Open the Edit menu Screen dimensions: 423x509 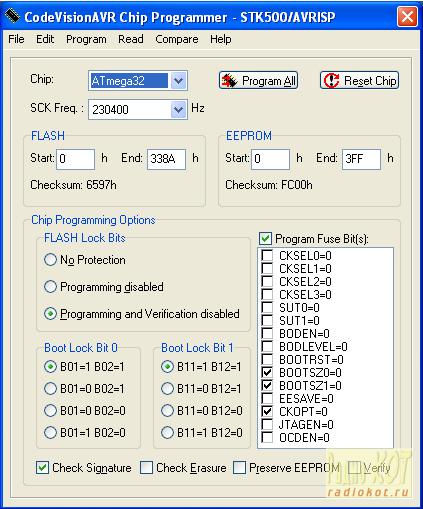click(x=45, y=39)
